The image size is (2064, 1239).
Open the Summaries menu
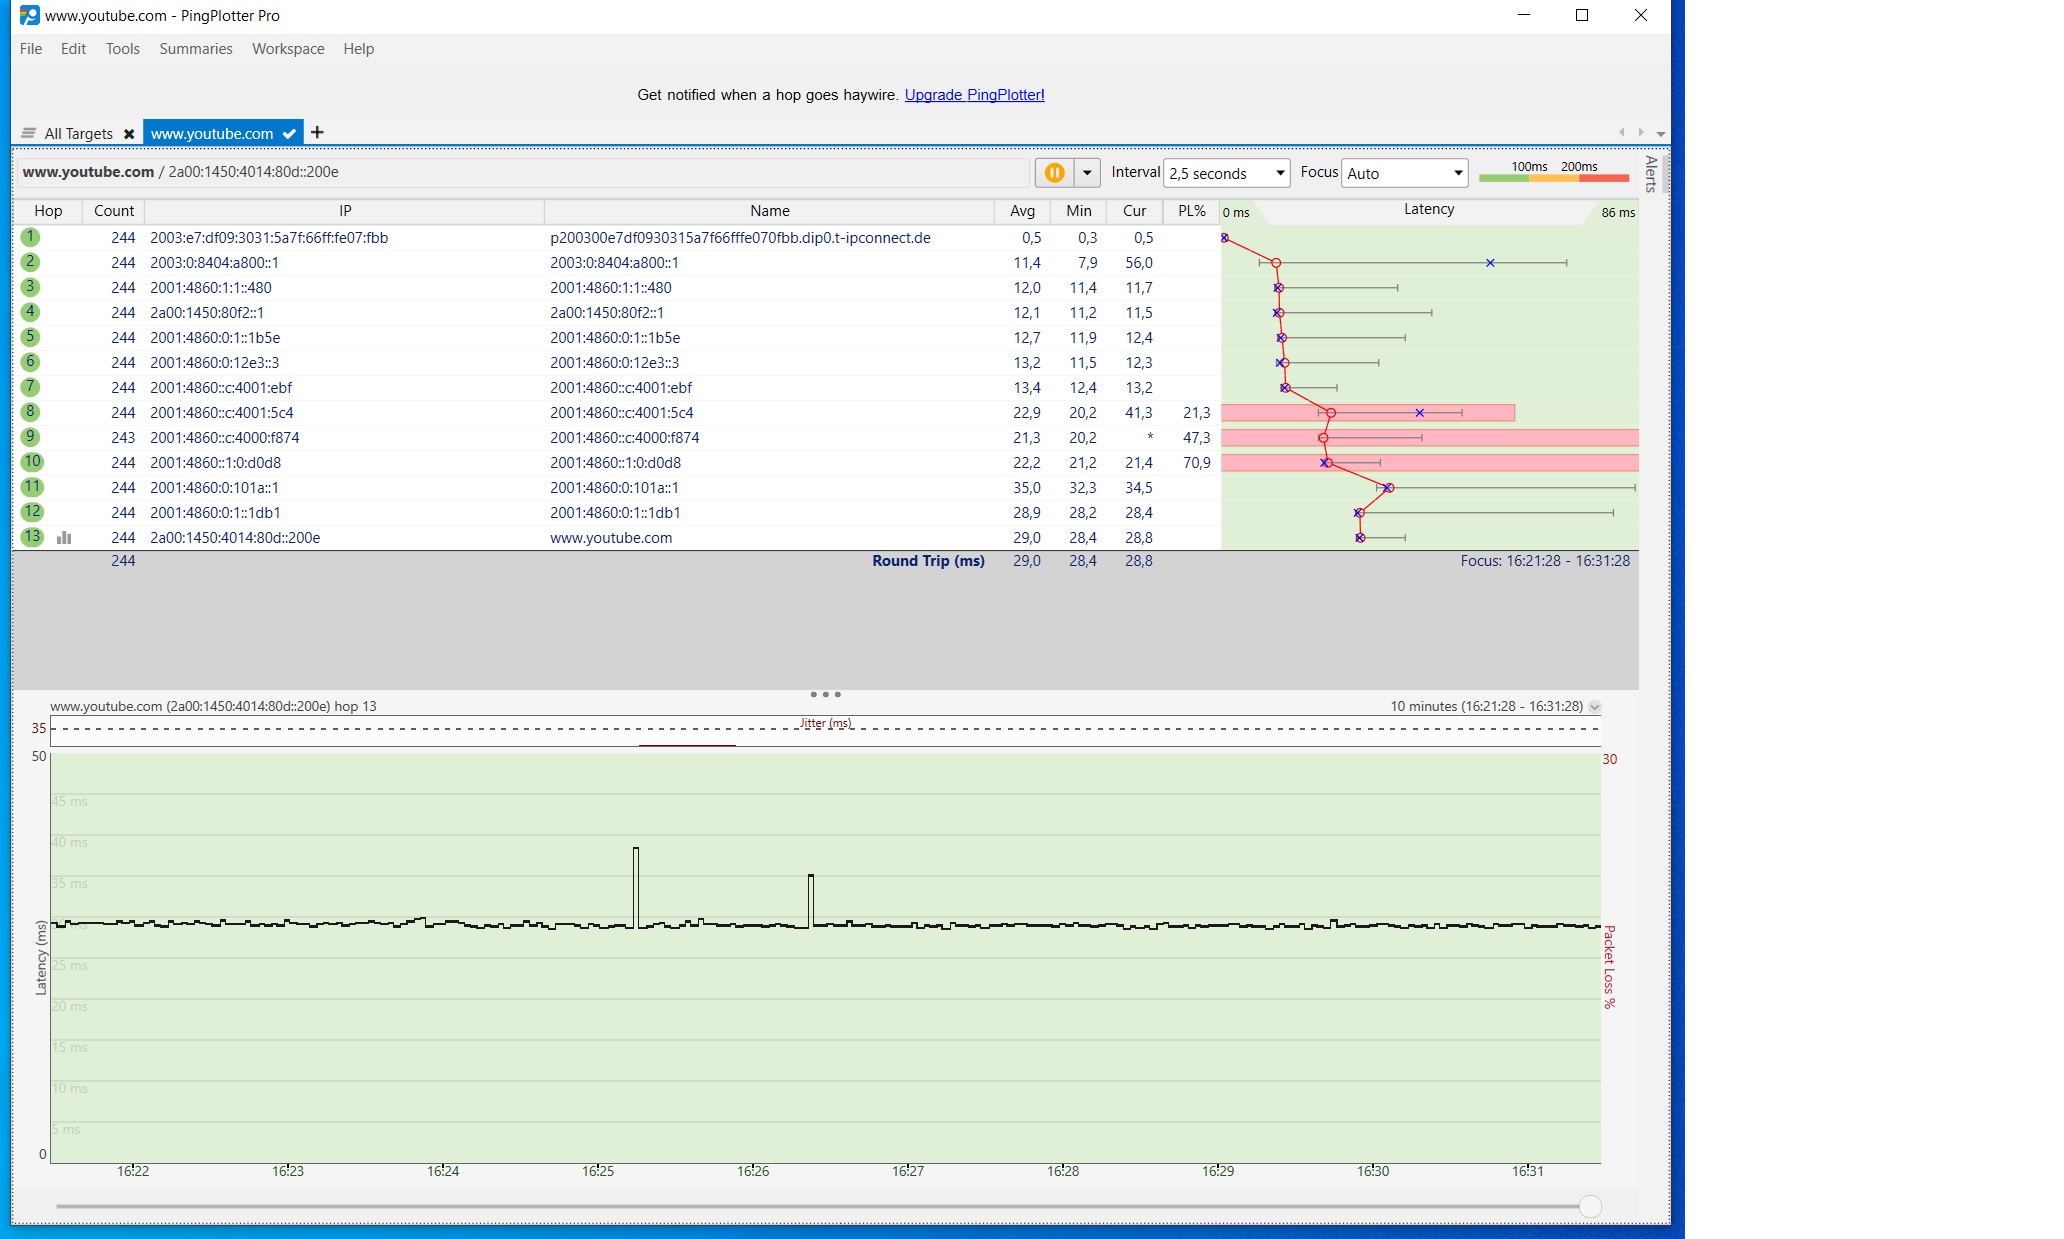pos(196,49)
